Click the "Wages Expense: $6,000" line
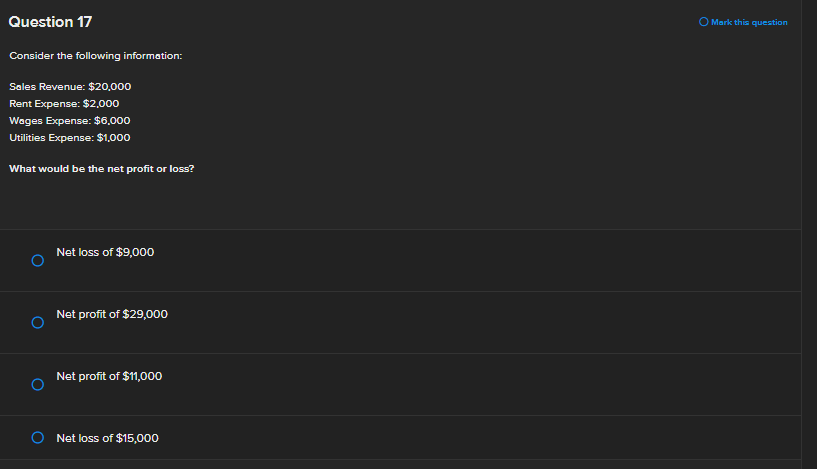This screenshot has width=817, height=469. (x=69, y=121)
